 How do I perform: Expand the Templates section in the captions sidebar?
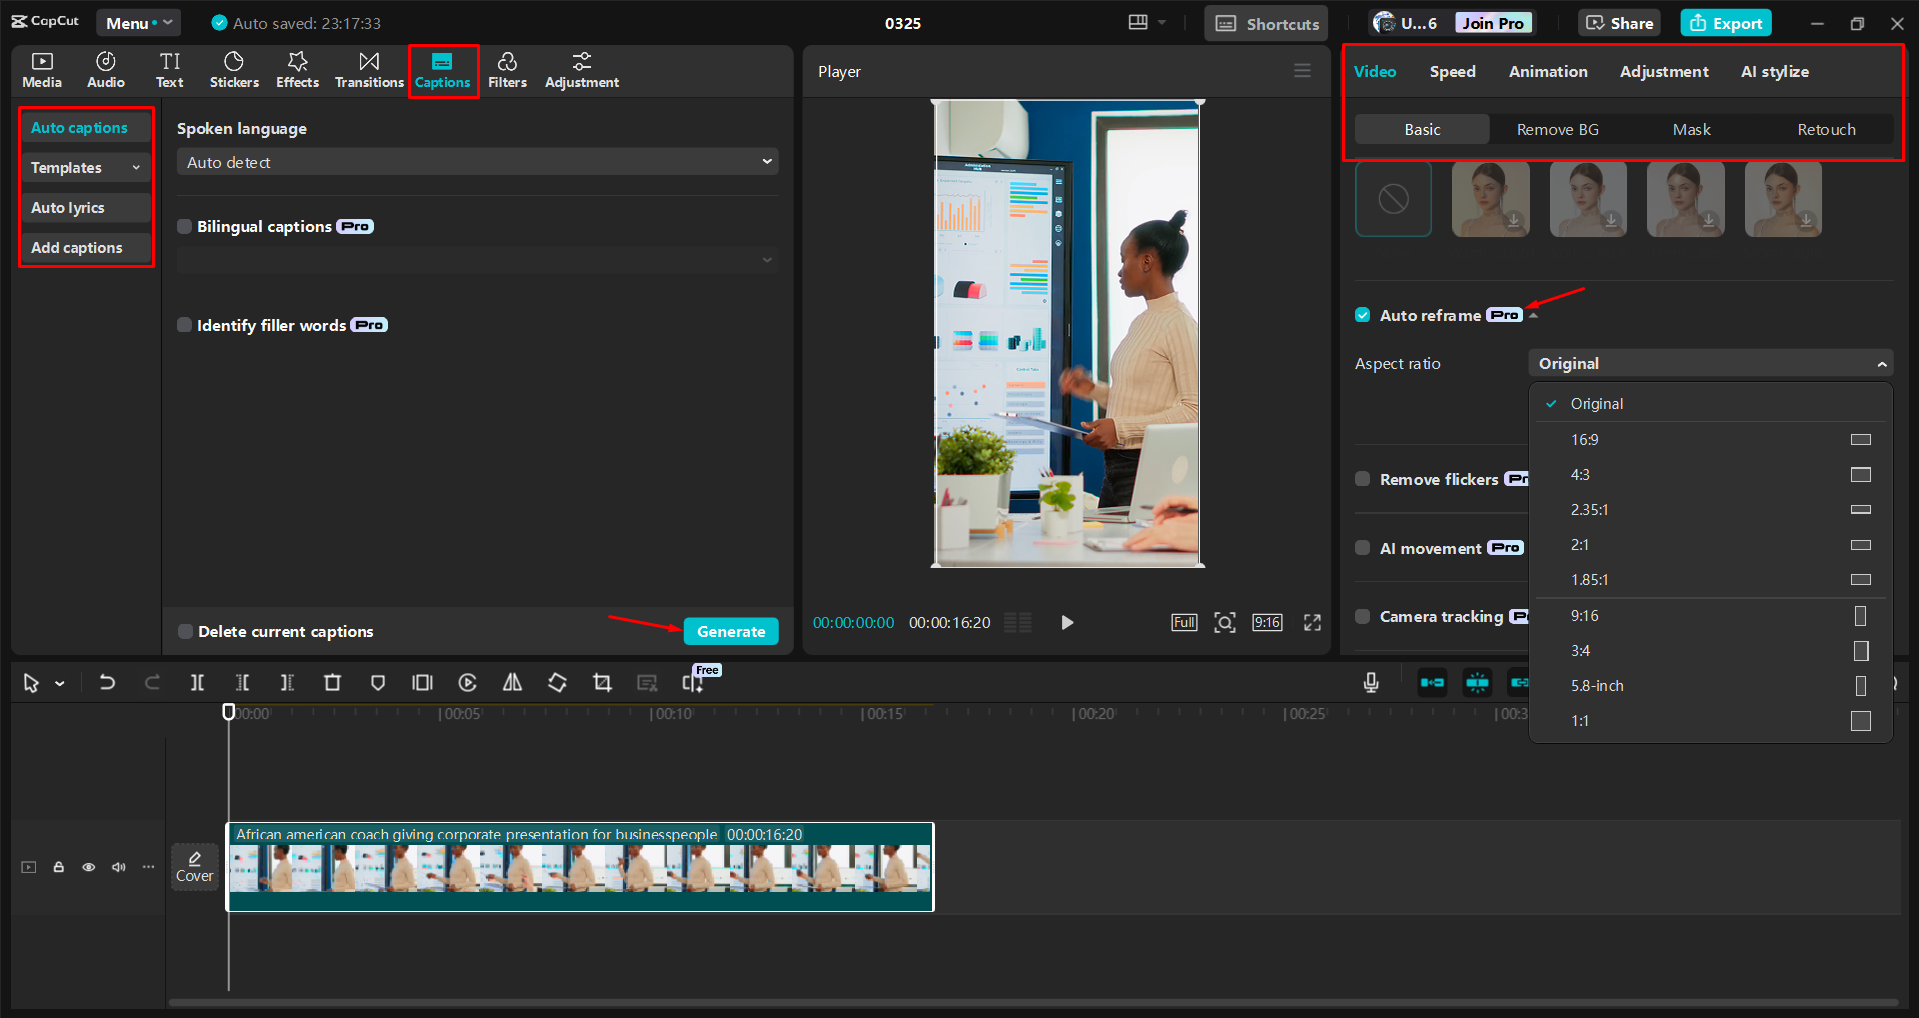click(x=85, y=167)
